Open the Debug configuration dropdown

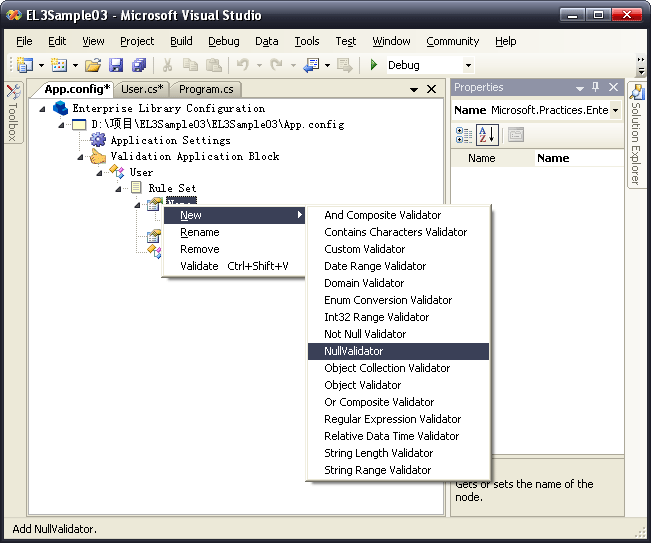(468, 65)
